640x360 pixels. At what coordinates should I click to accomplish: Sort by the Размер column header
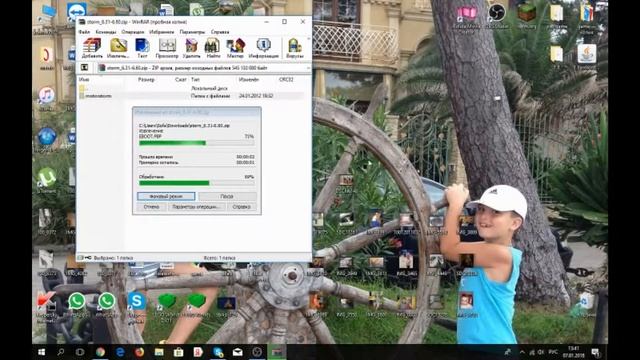[x=146, y=80]
